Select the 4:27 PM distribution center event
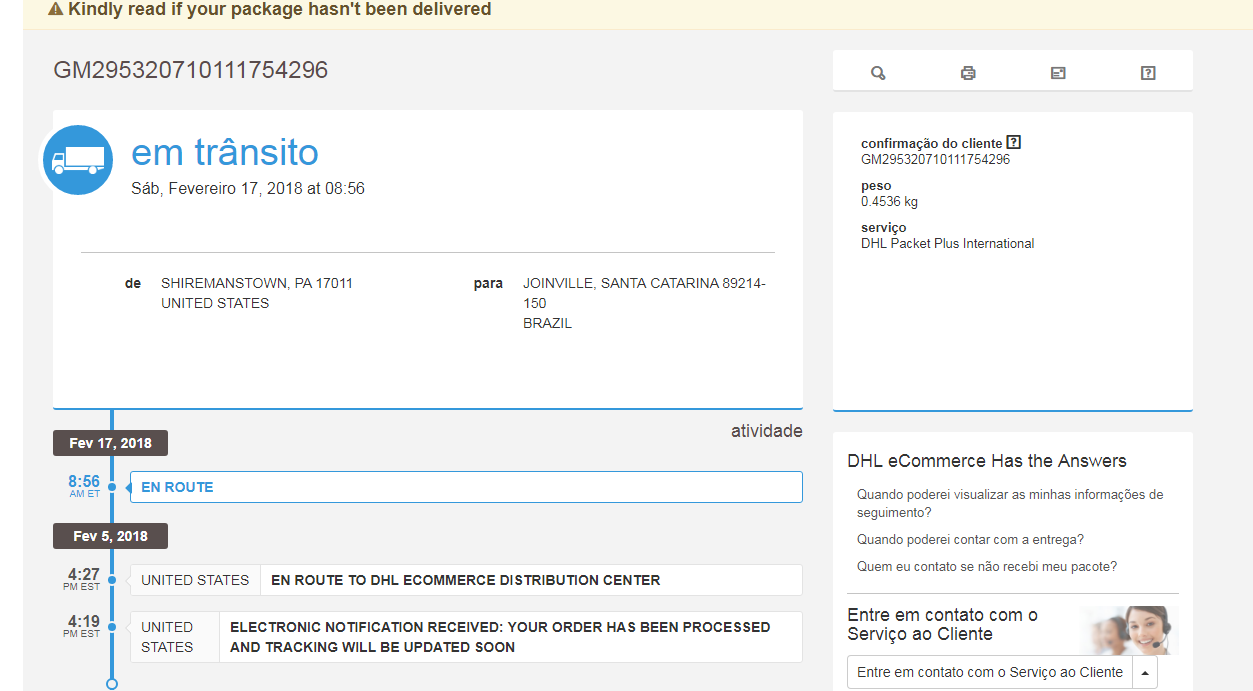This screenshot has width=1253, height=691. click(466, 580)
